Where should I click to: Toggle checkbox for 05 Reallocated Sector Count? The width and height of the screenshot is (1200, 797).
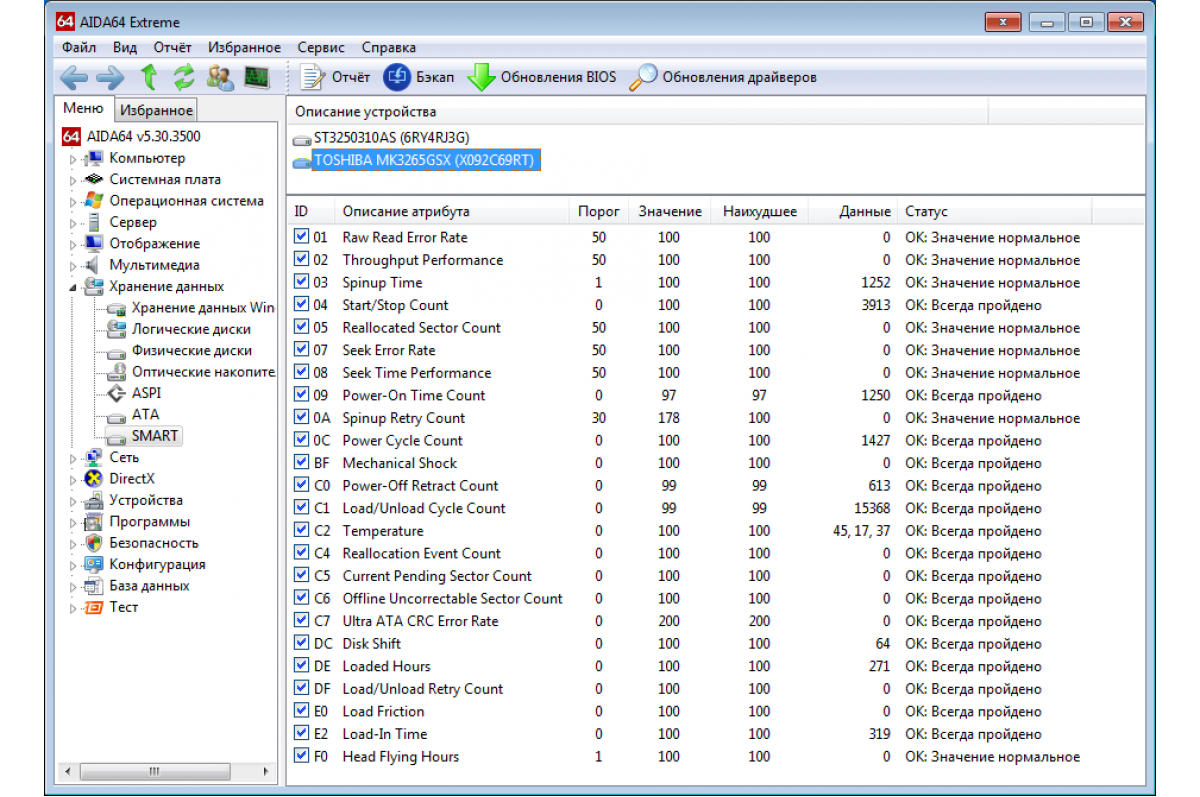pyautogui.click(x=302, y=327)
